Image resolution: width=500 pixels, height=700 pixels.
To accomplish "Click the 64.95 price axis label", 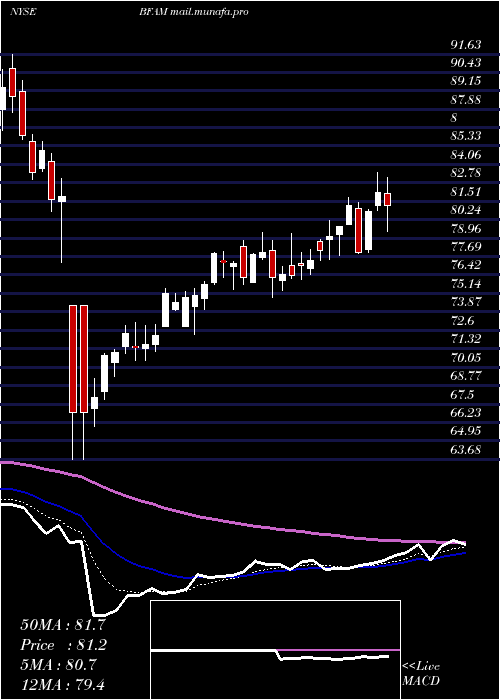I will pos(466,431).
